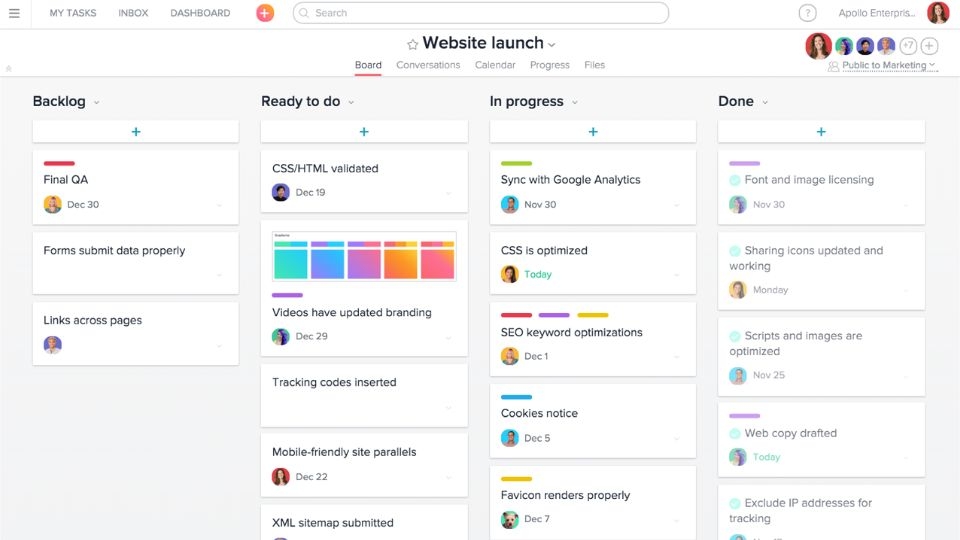Viewport: 960px width, 540px height.
Task: Favorite the Website launch project star
Action: coord(412,44)
